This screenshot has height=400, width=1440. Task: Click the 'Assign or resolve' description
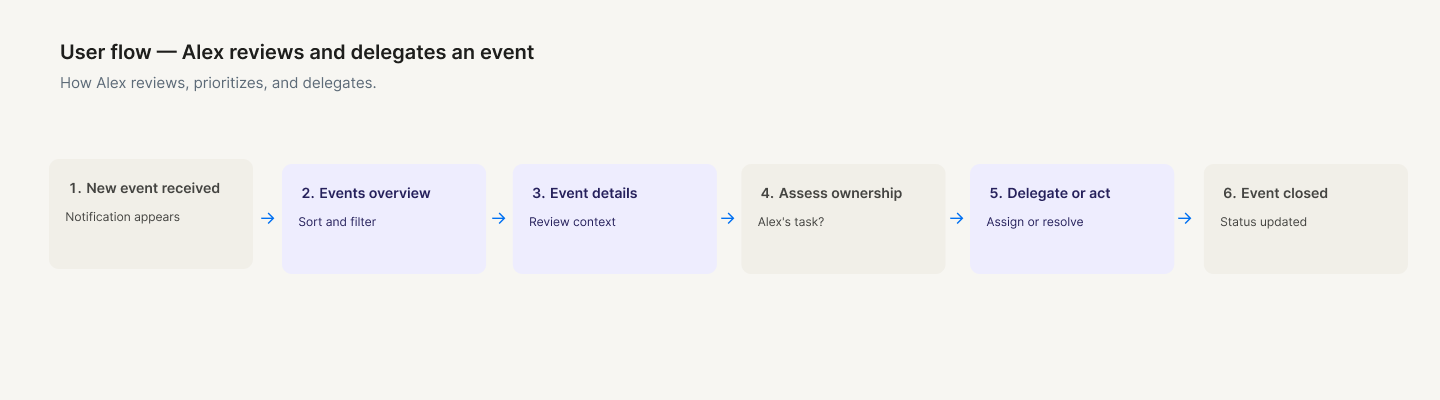click(x=1035, y=222)
